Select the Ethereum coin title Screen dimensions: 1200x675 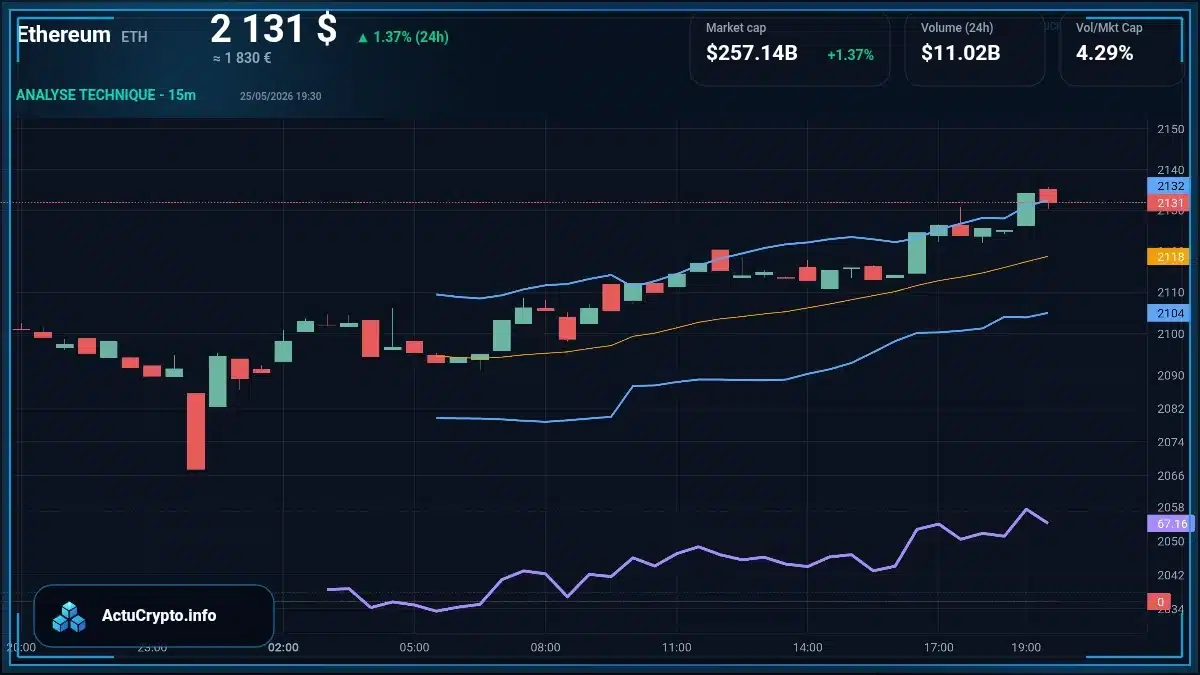[64, 34]
